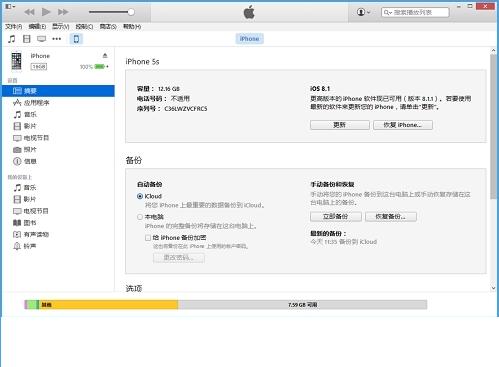Screen dimensions: 499x367
Task: Open the 文件(F) menu
Action: [14, 26]
